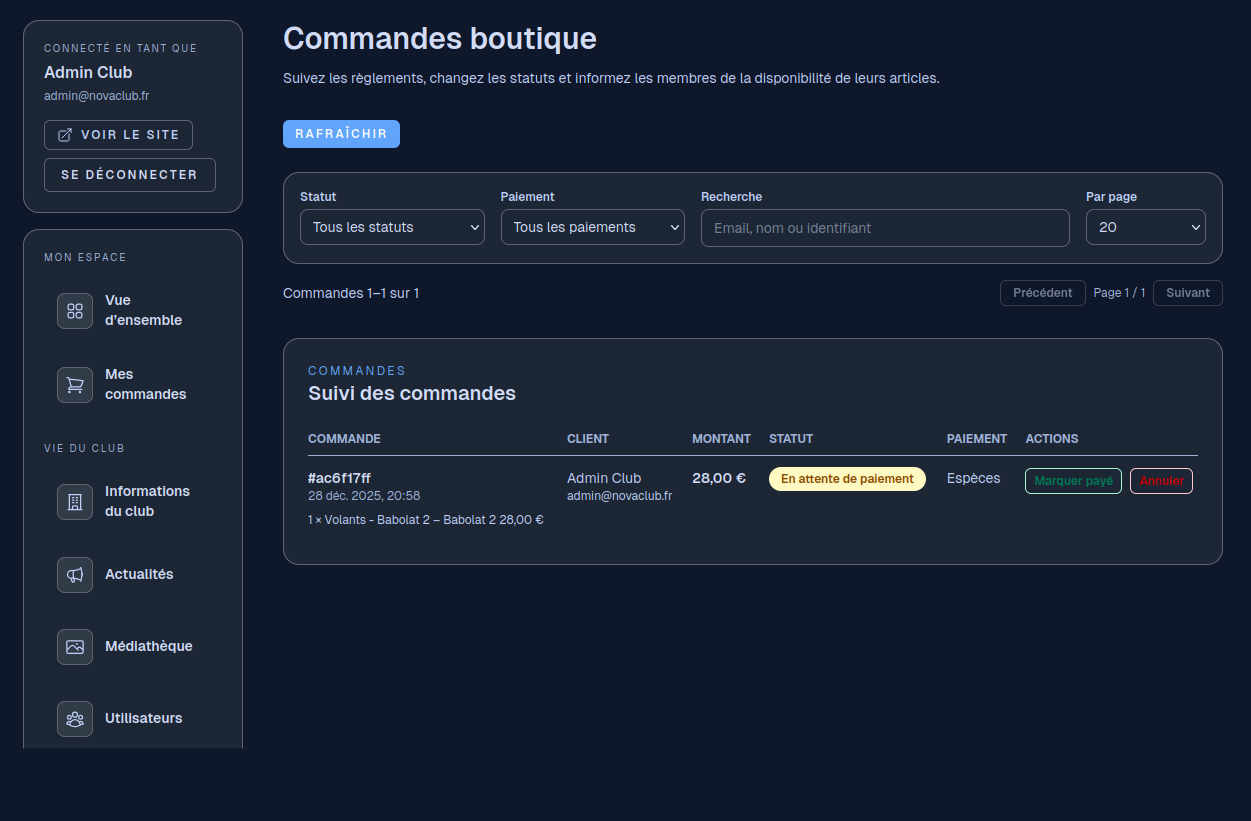1251x821 pixels.
Task: Open the Statut filter dropdown
Action: tap(392, 227)
